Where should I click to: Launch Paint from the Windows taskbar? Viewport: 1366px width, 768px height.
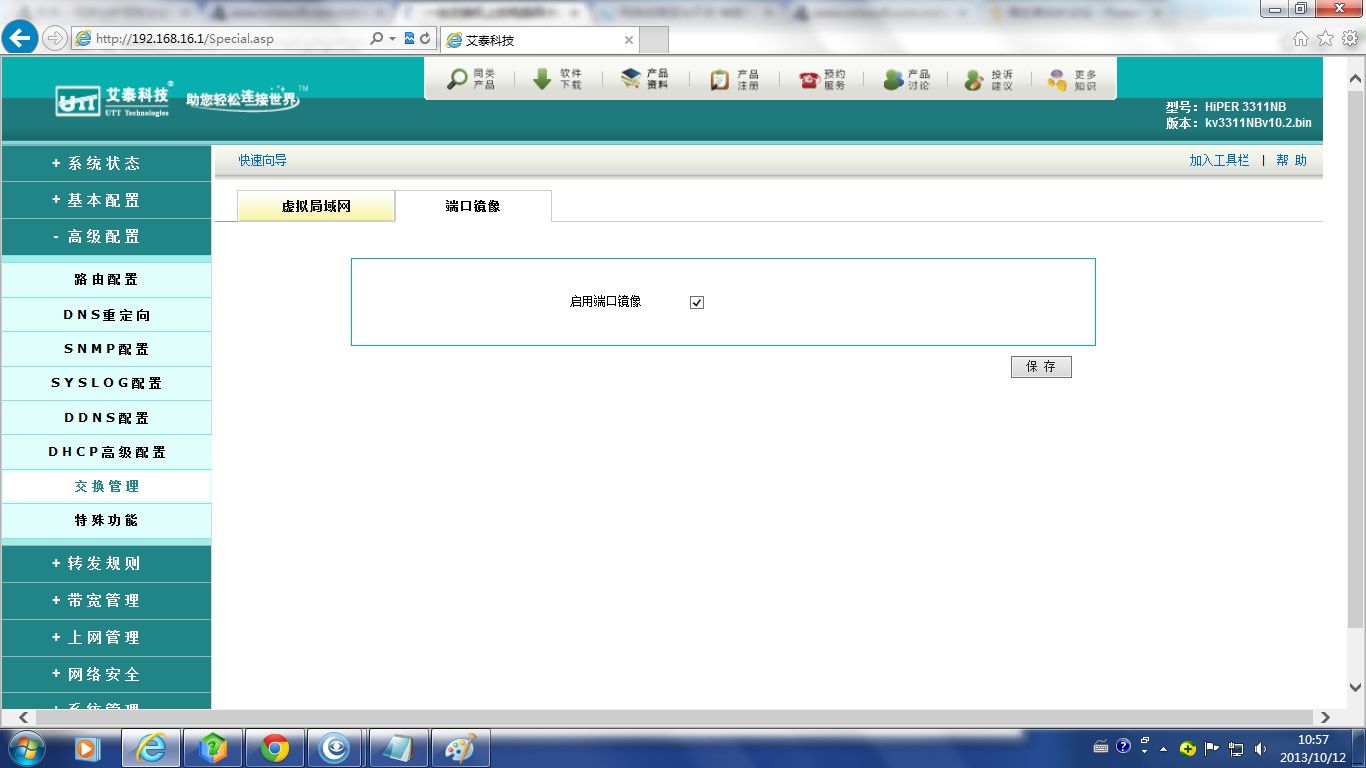461,748
